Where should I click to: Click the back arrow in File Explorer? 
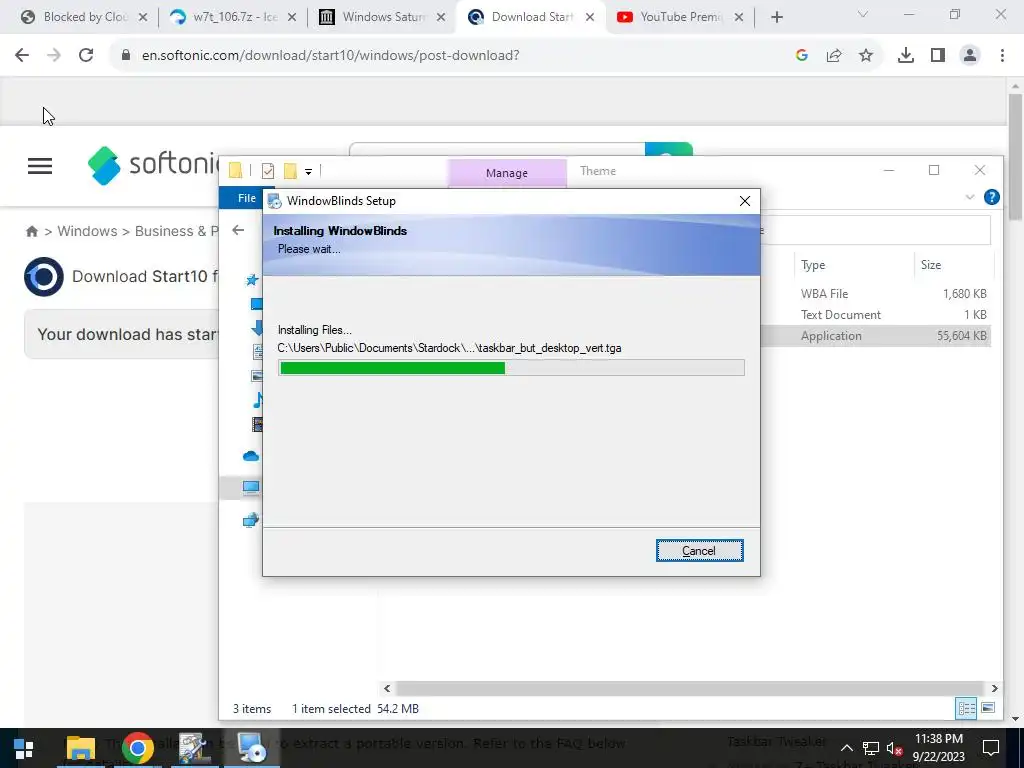click(238, 230)
